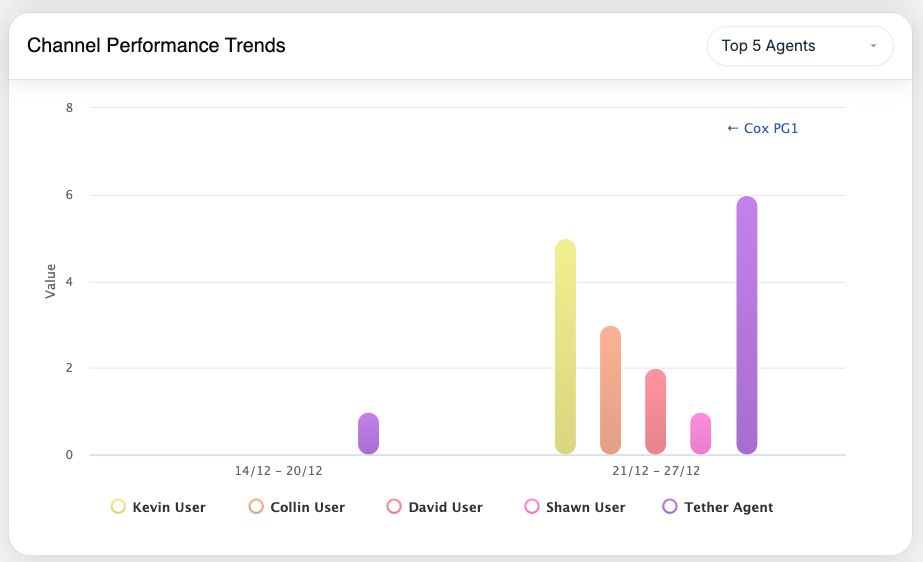The image size is (923, 562).
Task: Hide Tether Agent series via legend label
Action: tap(728, 507)
